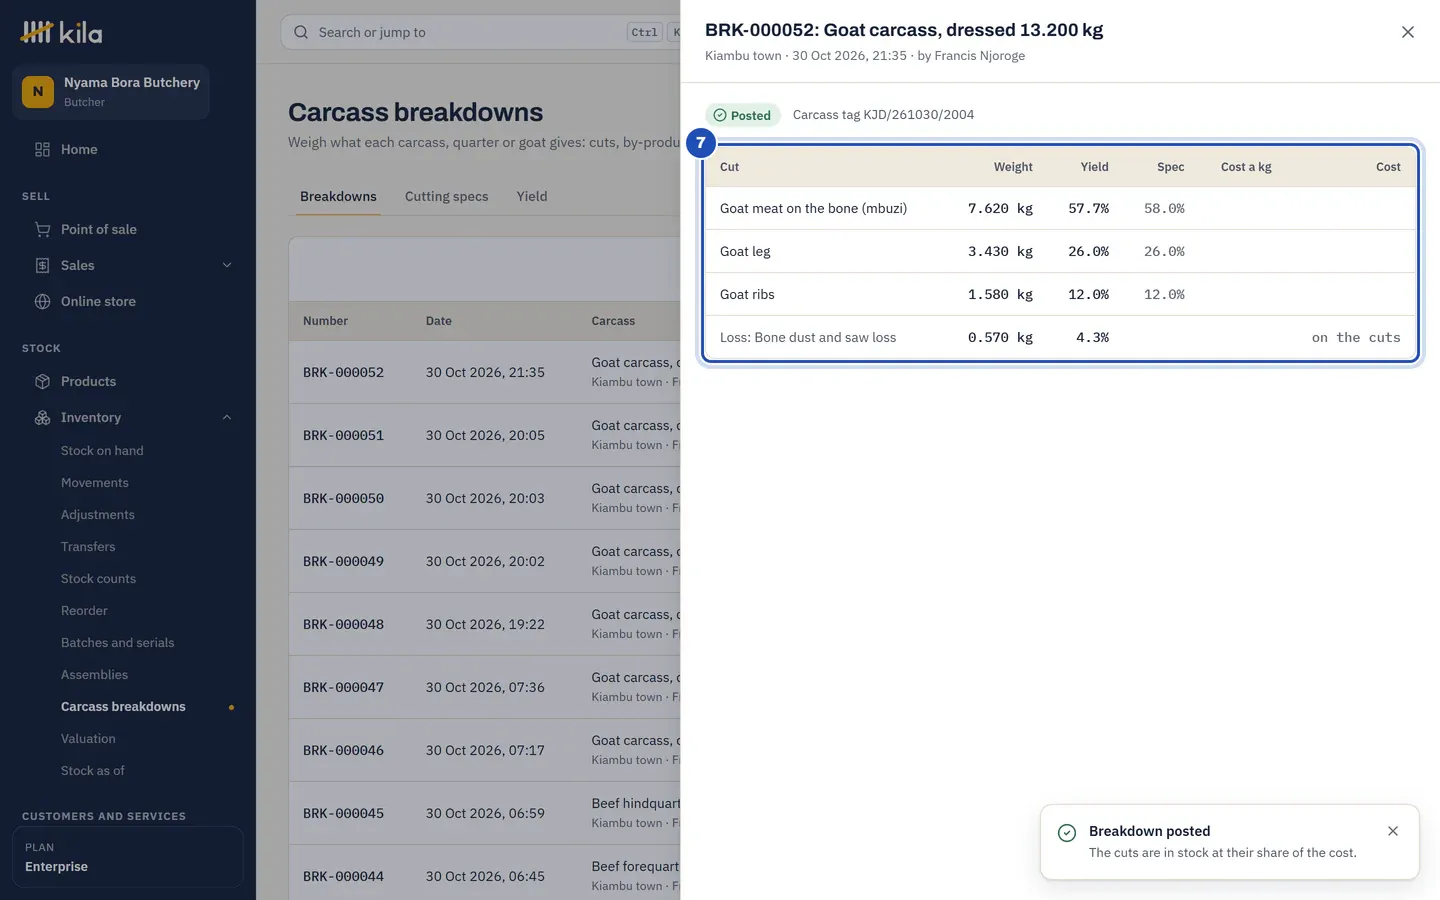Click the Sales receipt icon
Screen dimensions: 1440x900
pos(42,265)
